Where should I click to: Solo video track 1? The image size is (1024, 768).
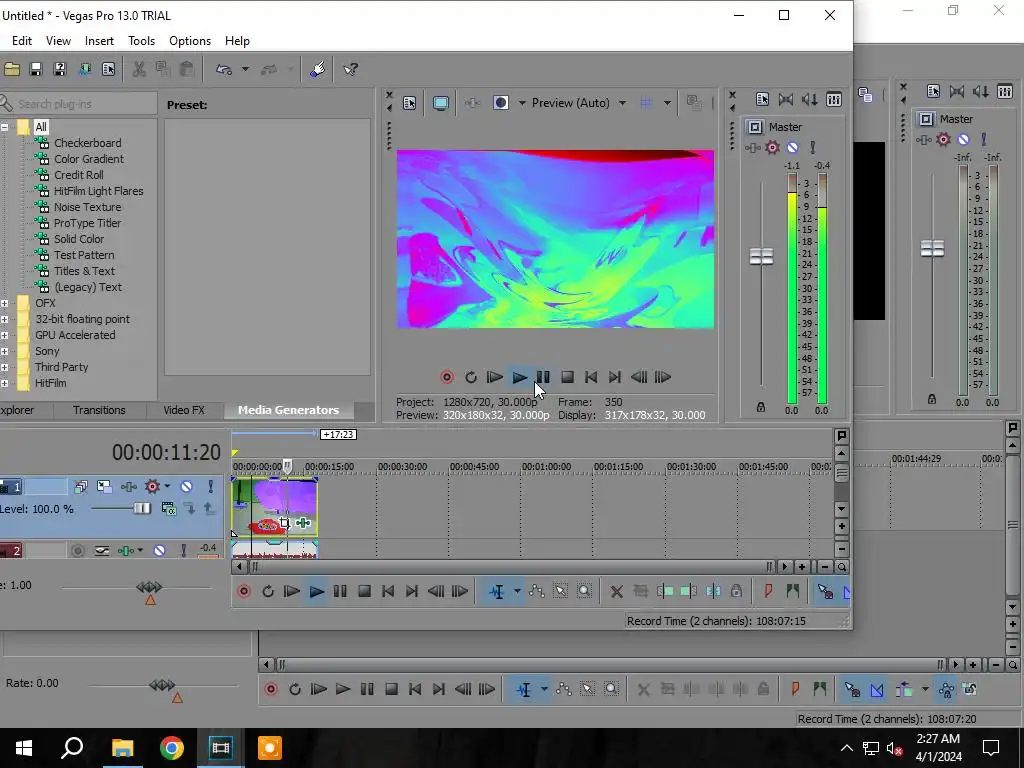click(x=210, y=487)
